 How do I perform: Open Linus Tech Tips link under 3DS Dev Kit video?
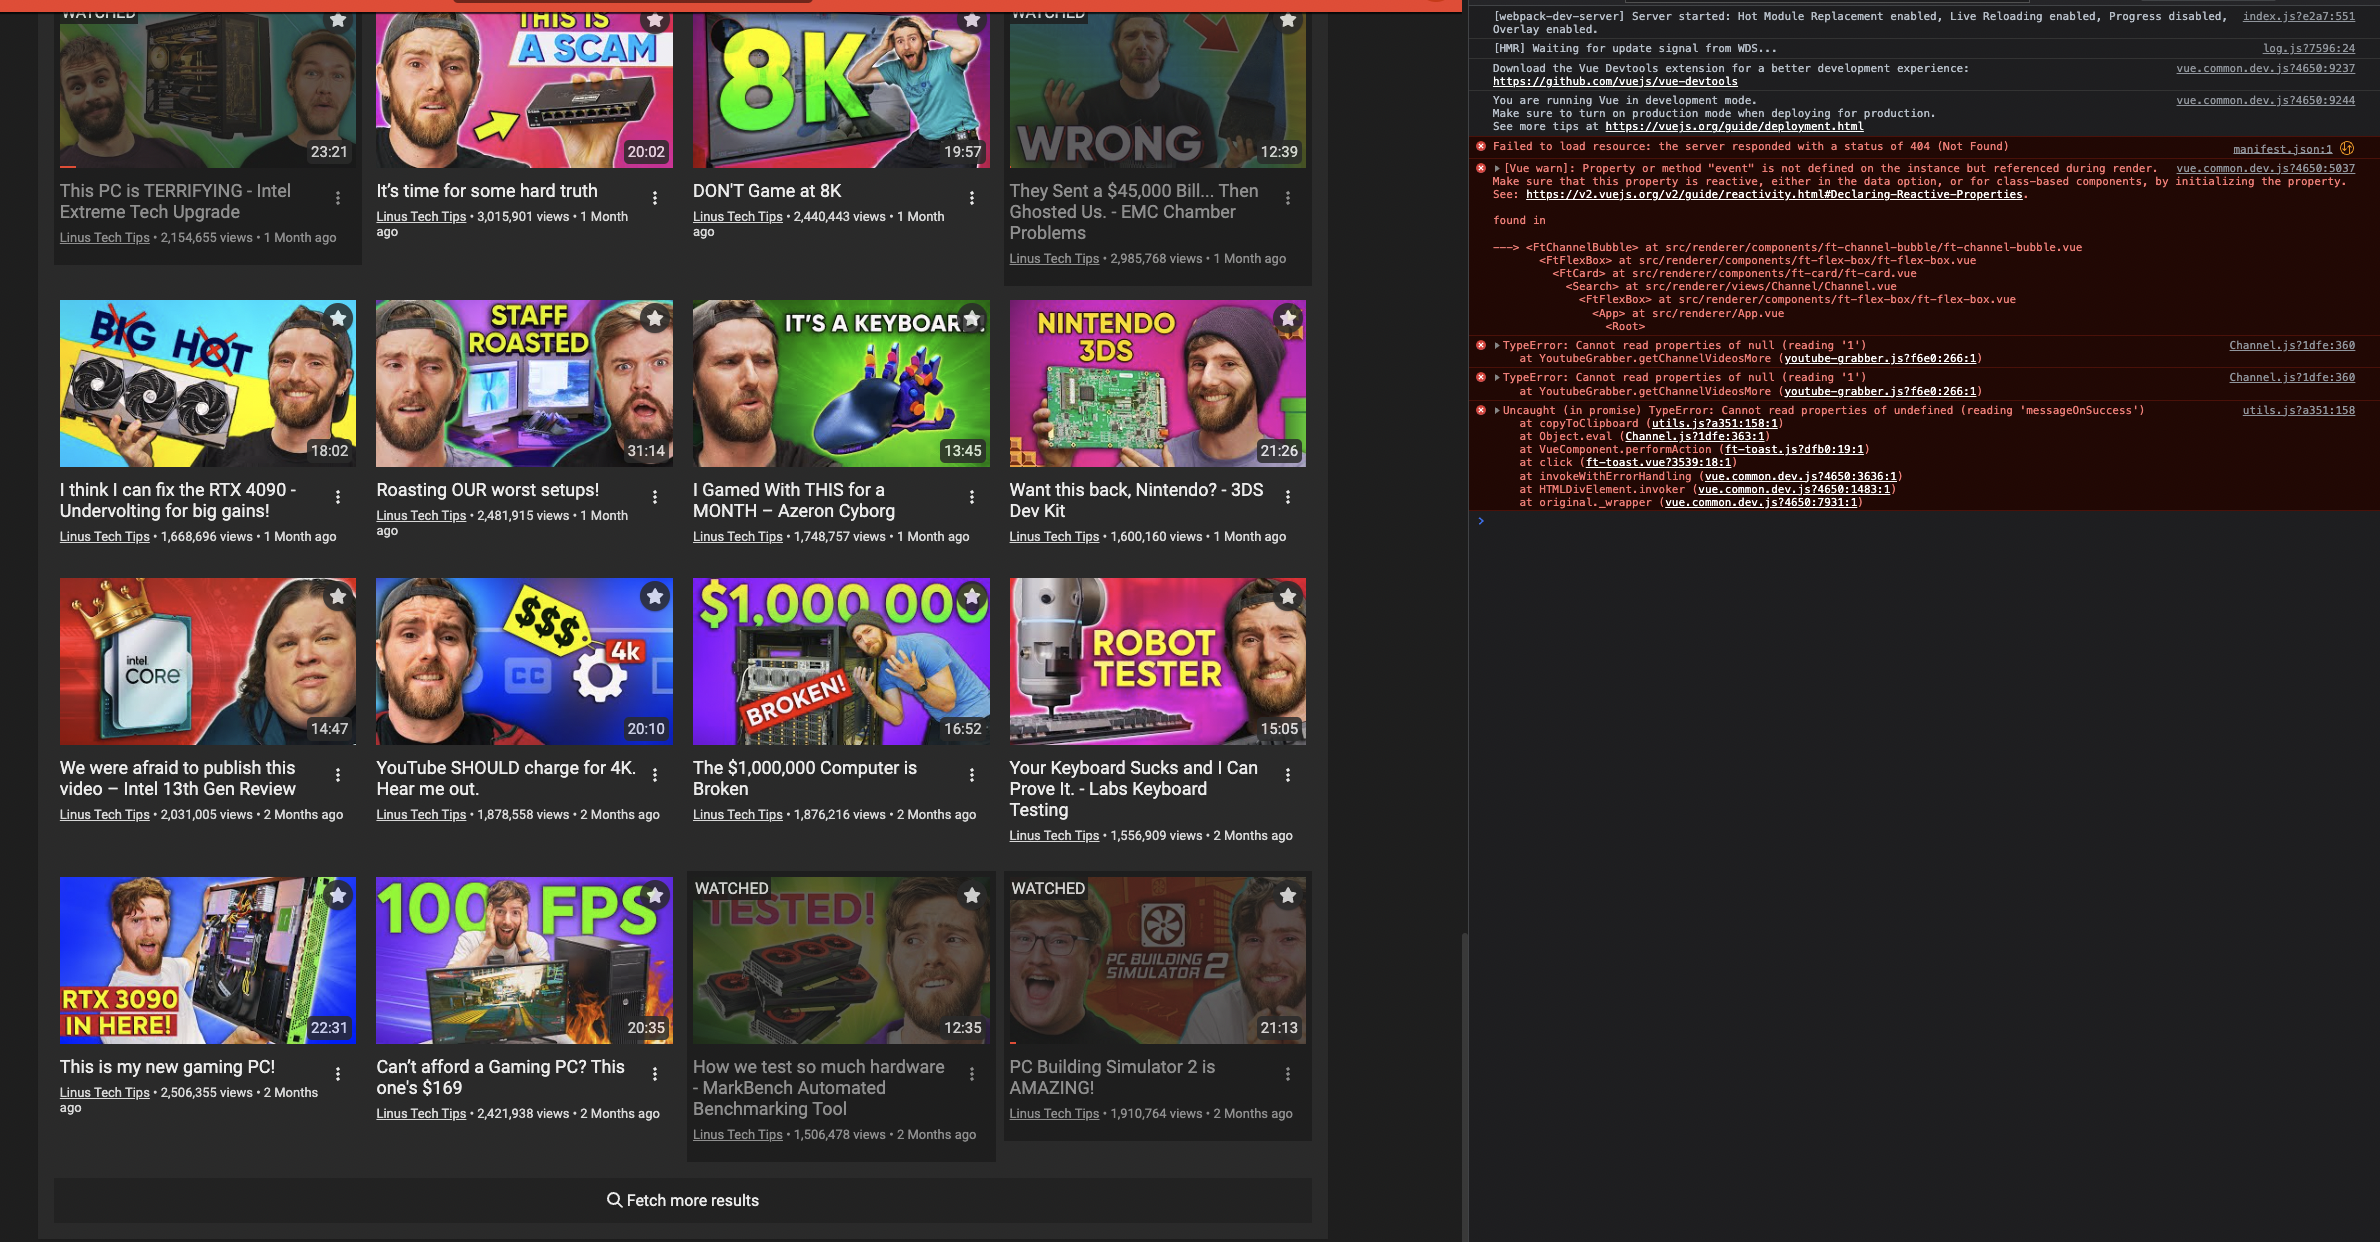point(1054,537)
